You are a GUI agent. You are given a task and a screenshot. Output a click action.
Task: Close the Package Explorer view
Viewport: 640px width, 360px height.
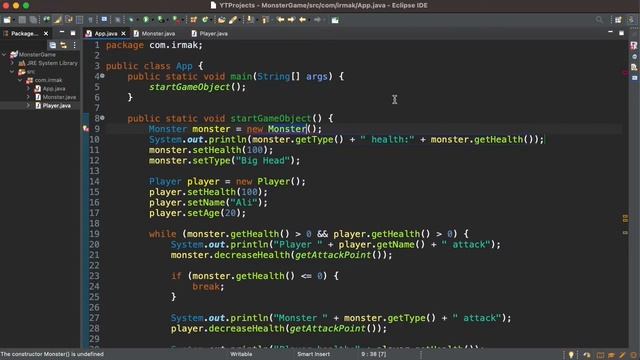click(46, 33)
